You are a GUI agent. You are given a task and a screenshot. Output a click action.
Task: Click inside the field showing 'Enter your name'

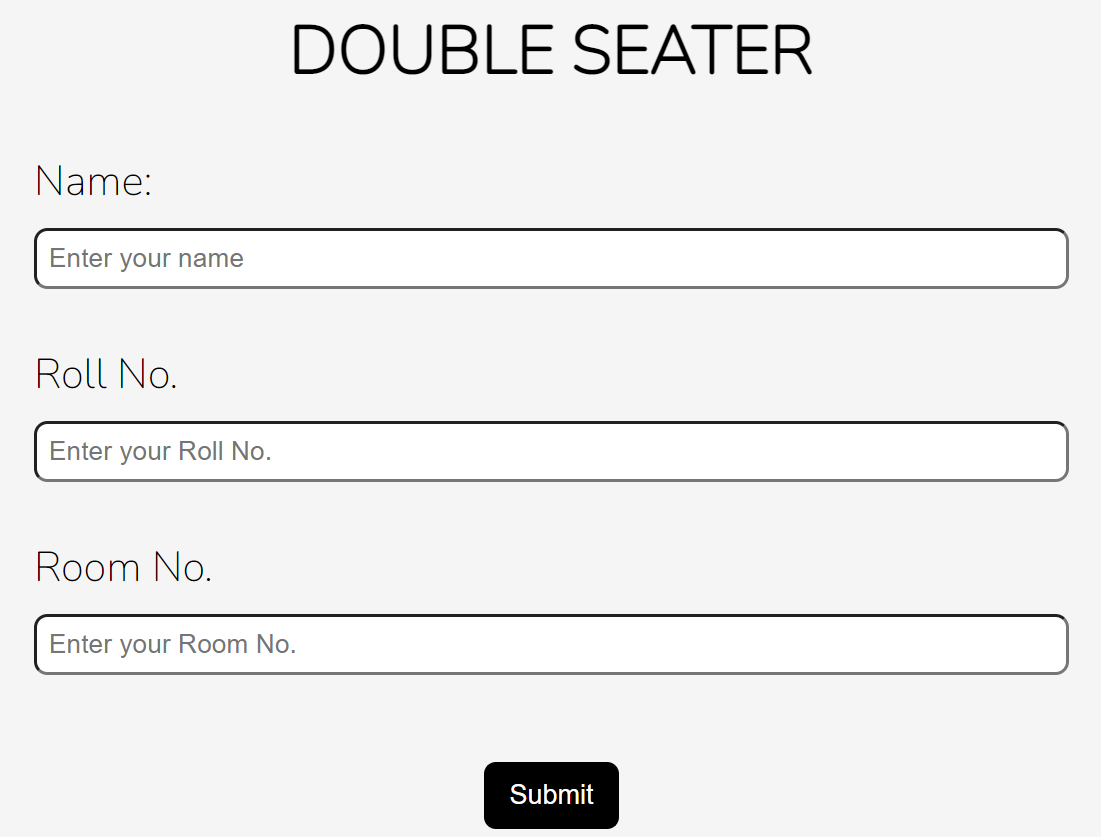(x=550, y=258)
